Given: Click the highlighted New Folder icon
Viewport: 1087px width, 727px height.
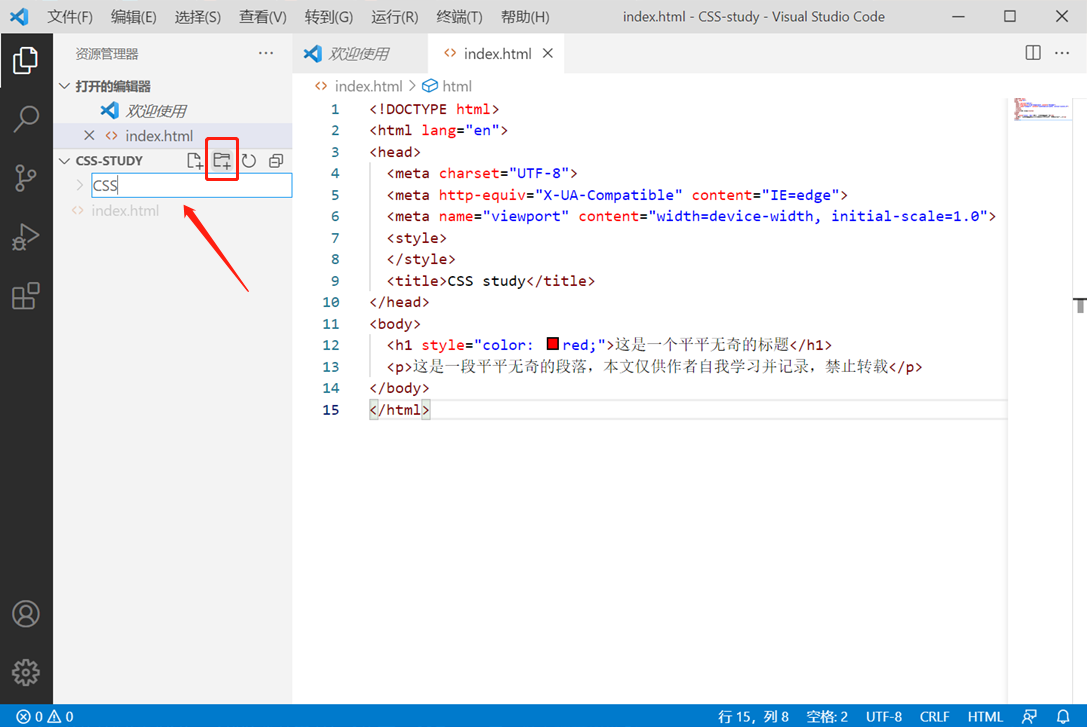Looking at the screenshot, I should tap(222, 160).
